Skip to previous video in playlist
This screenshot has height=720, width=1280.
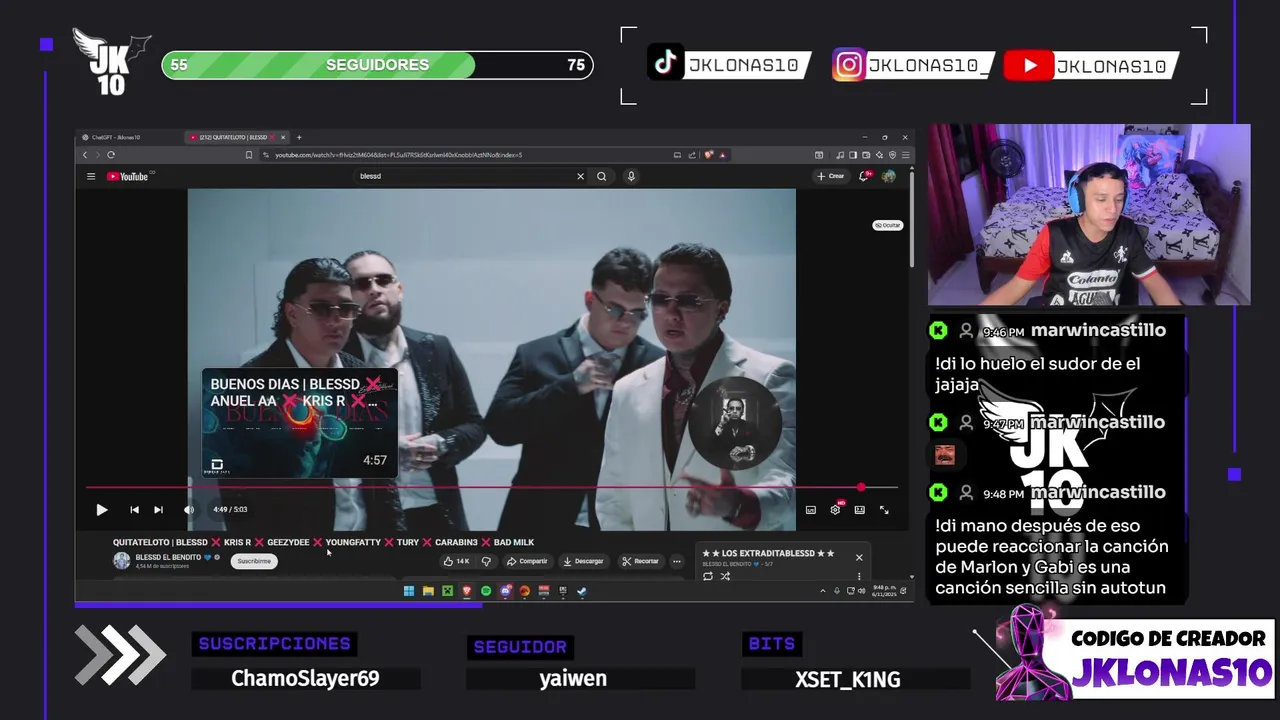point(134,510)
